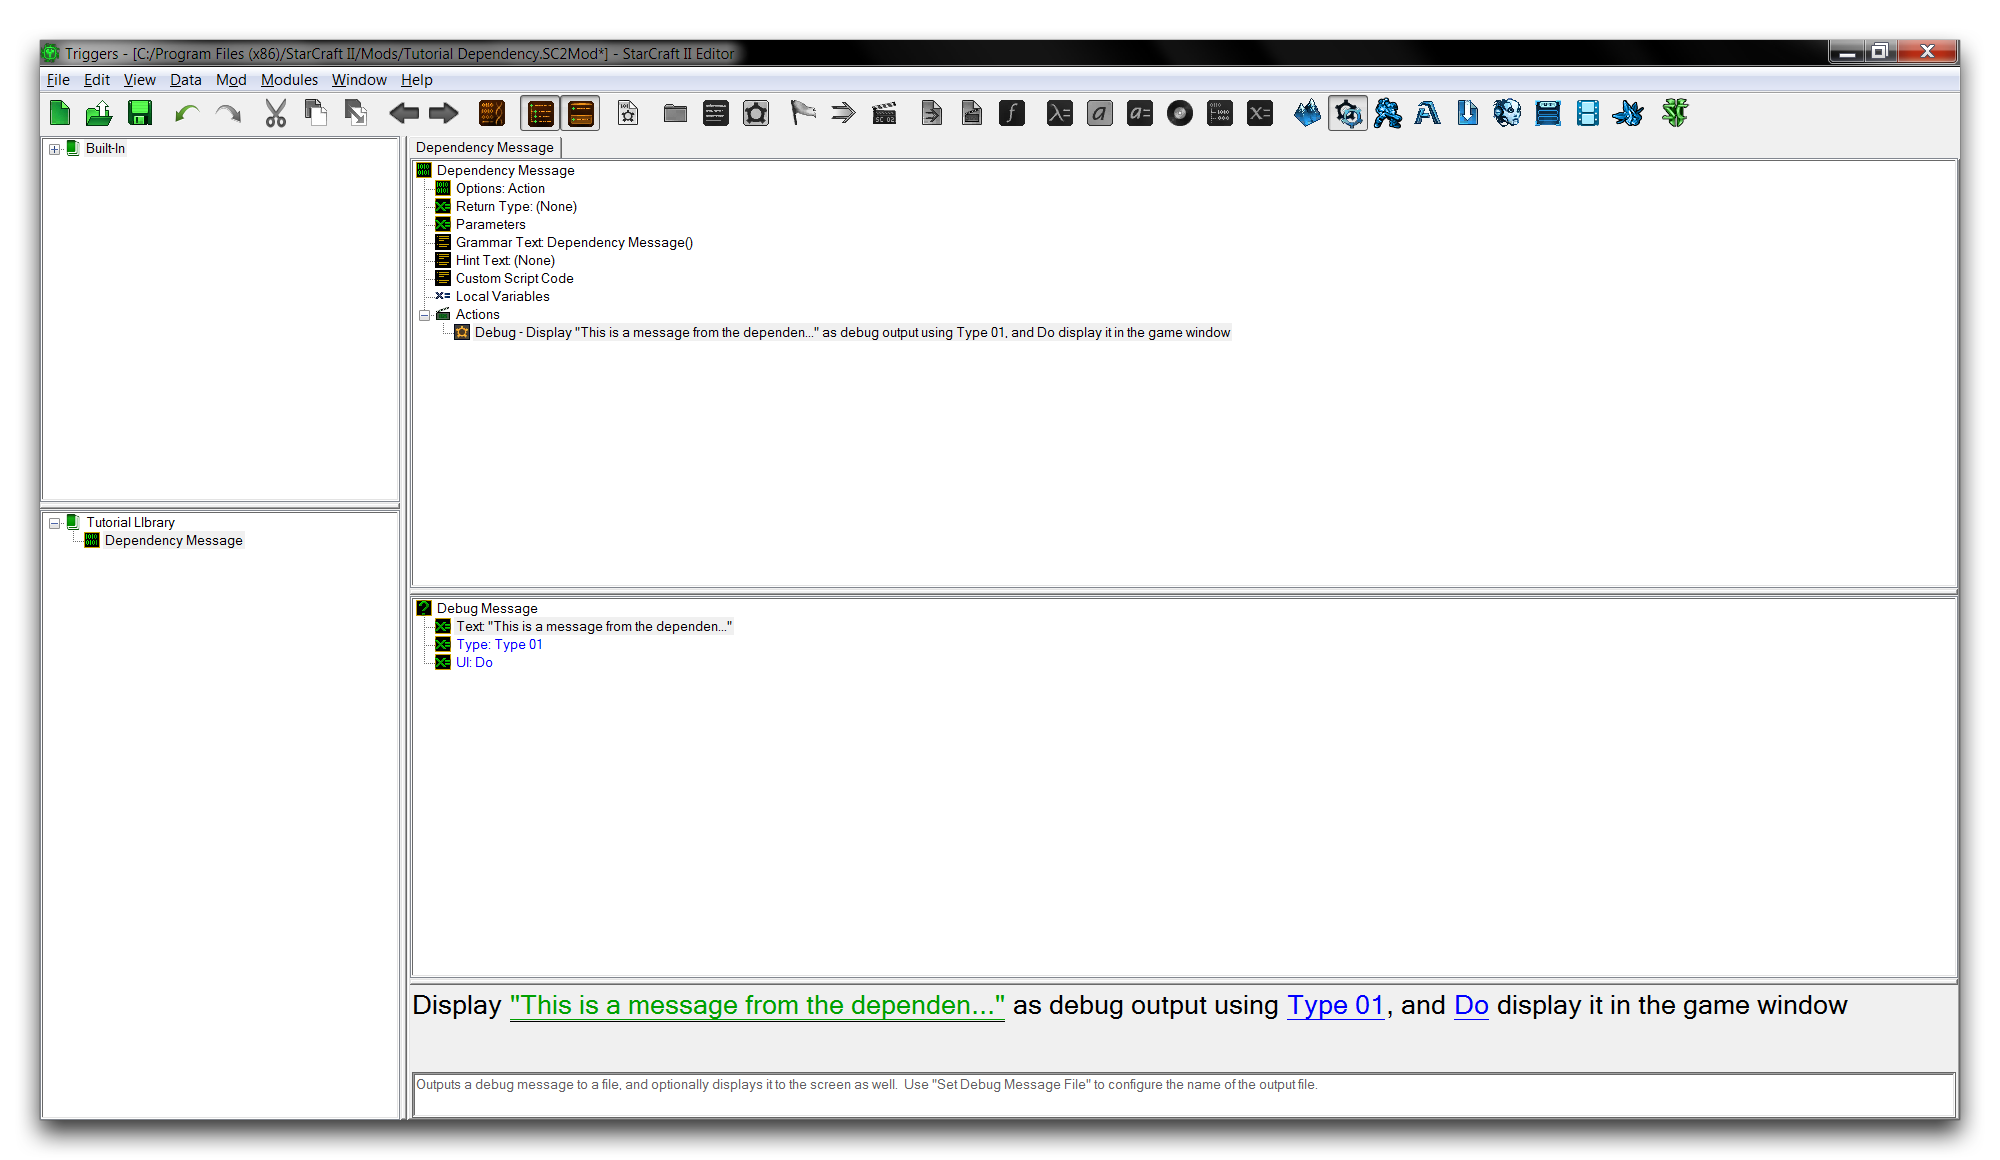This screenshot has width=2000, height=1160.
Task: Toggle the Triggers module gear button
Action: point(1347,114)
